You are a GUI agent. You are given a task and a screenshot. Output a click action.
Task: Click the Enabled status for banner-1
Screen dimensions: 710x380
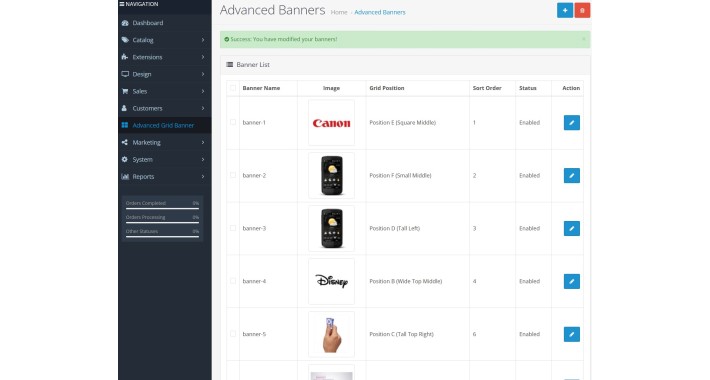pyautogui.click(x=529, y=122)
